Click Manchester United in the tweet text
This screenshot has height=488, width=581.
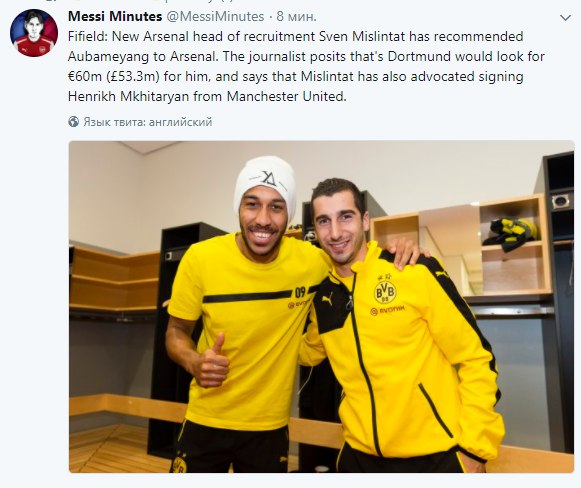coord(286,96)
